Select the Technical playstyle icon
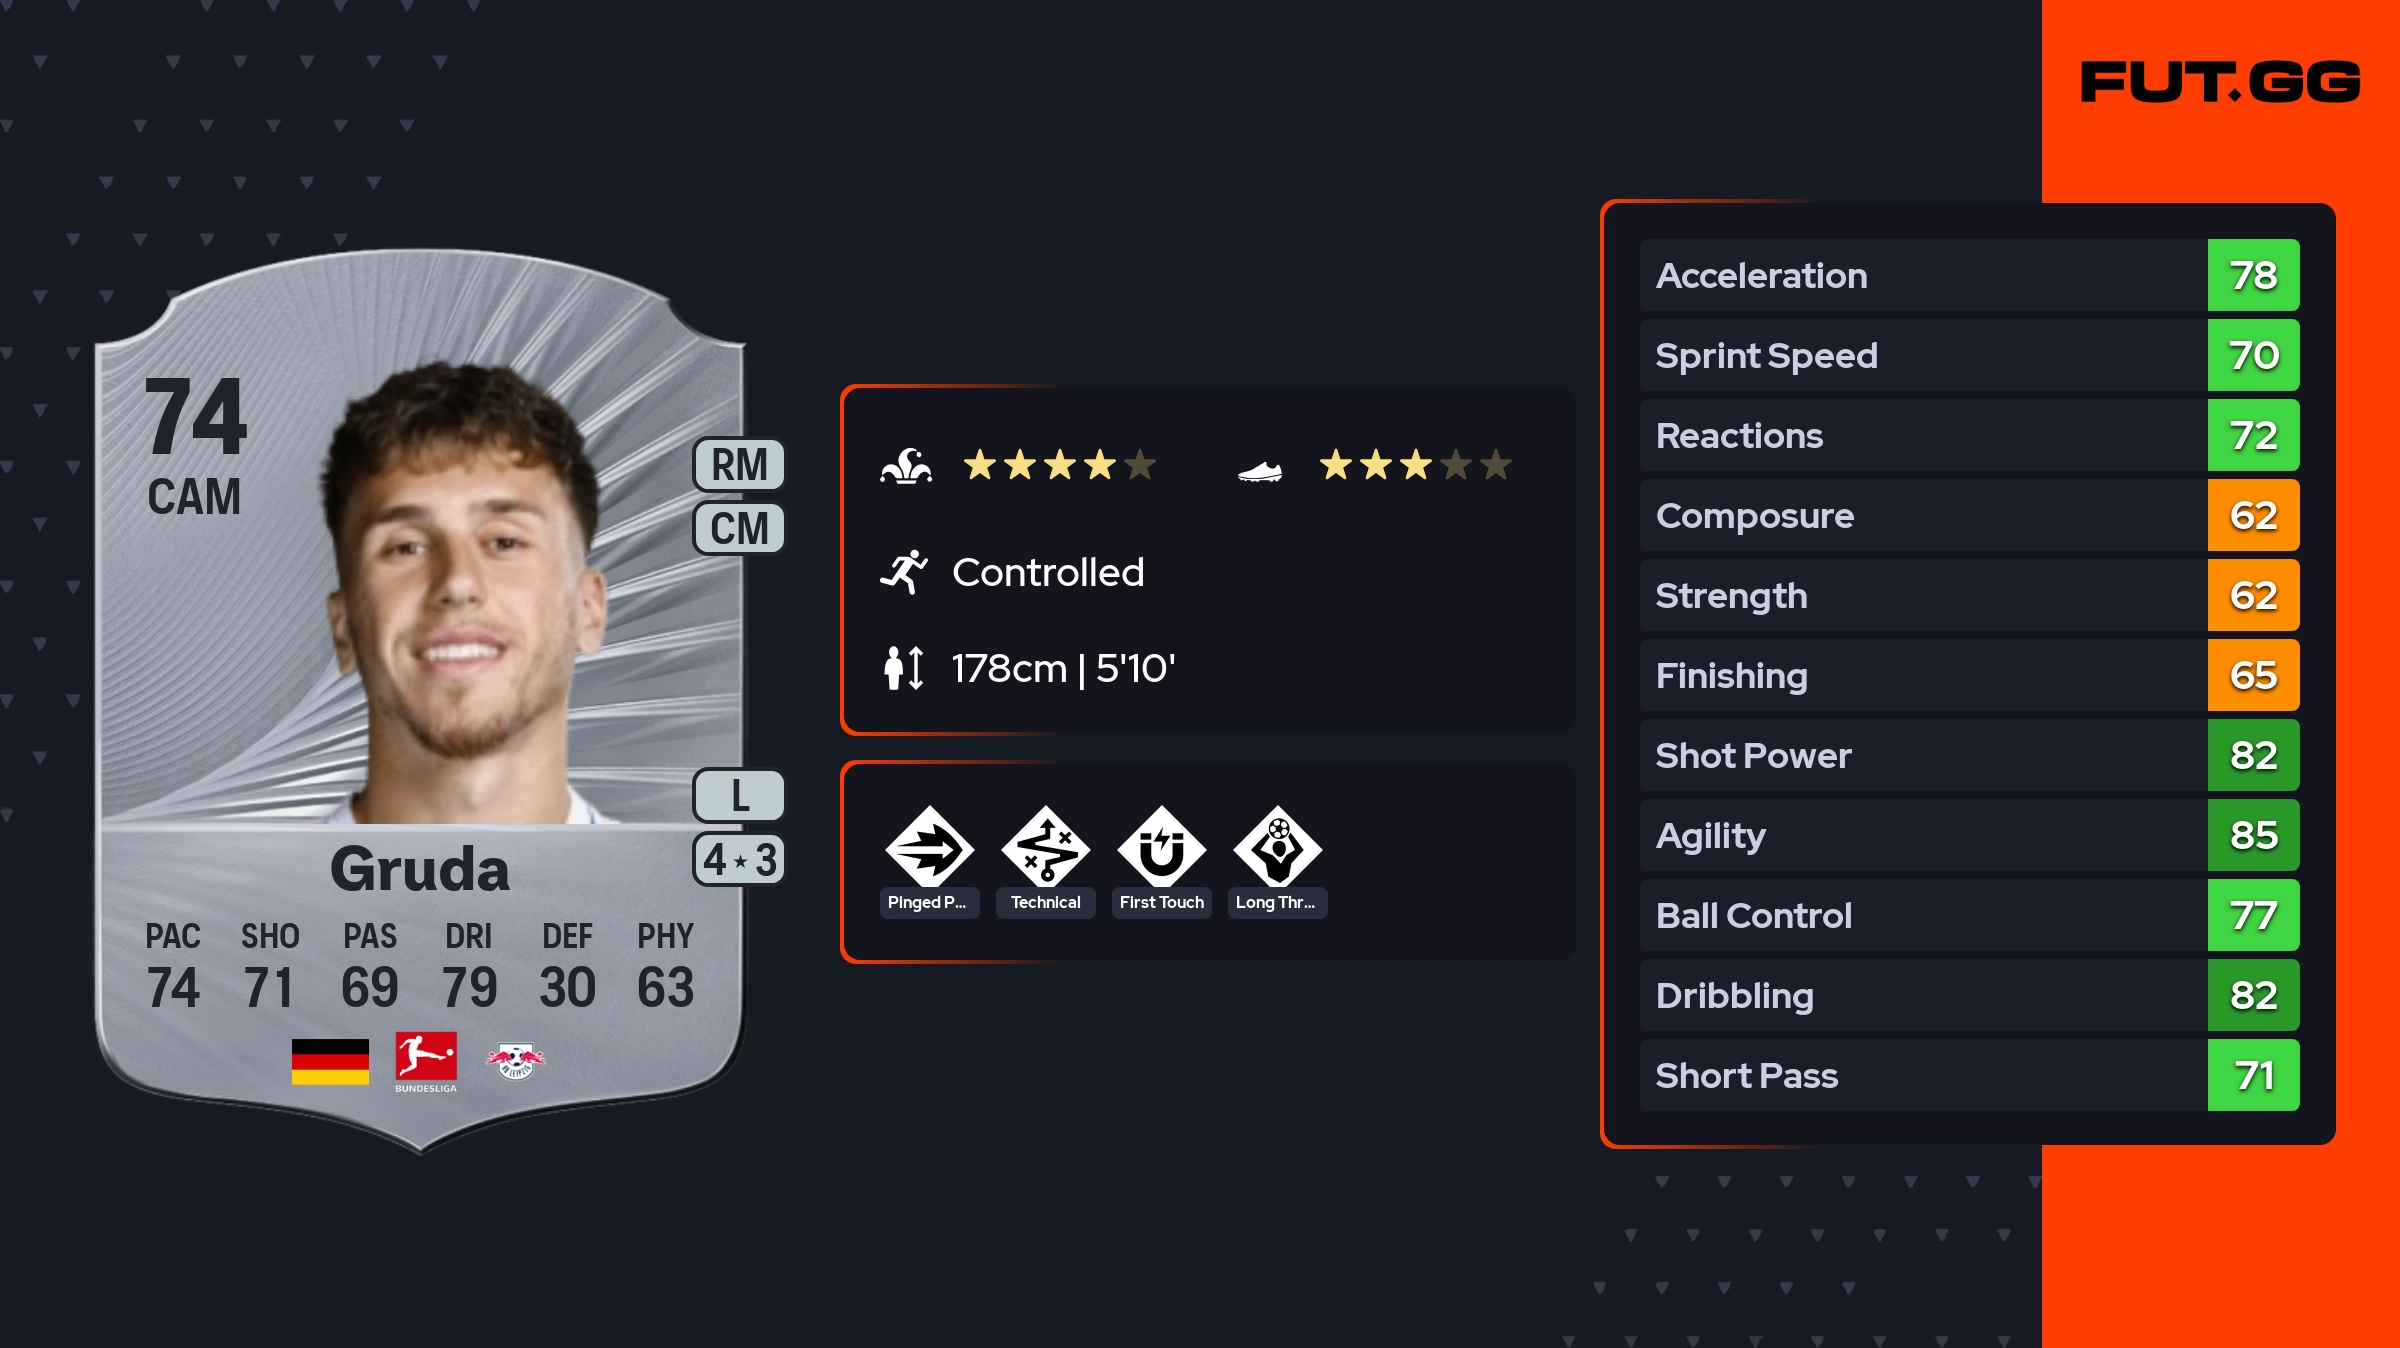This screenshot has width=2400, height=1348. 1045,848
